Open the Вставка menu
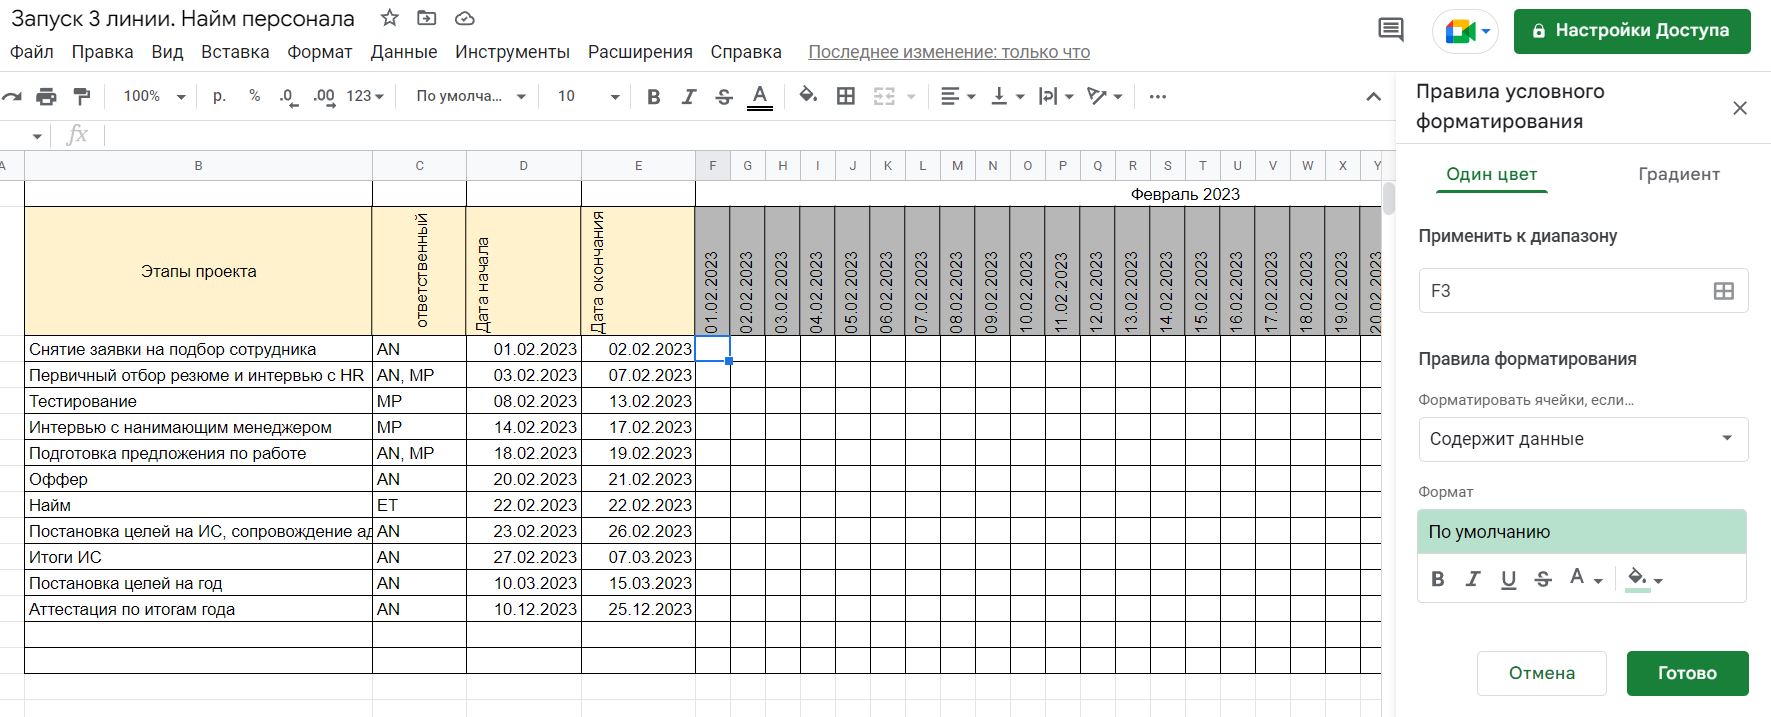The height and width of the screenshot is (717, 1771). (x=235, y=52)
